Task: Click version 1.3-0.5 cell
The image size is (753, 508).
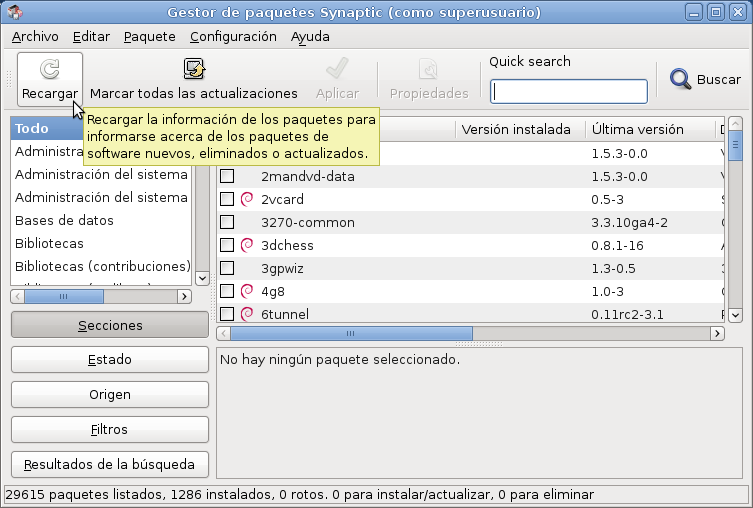Action: (613, 268)
